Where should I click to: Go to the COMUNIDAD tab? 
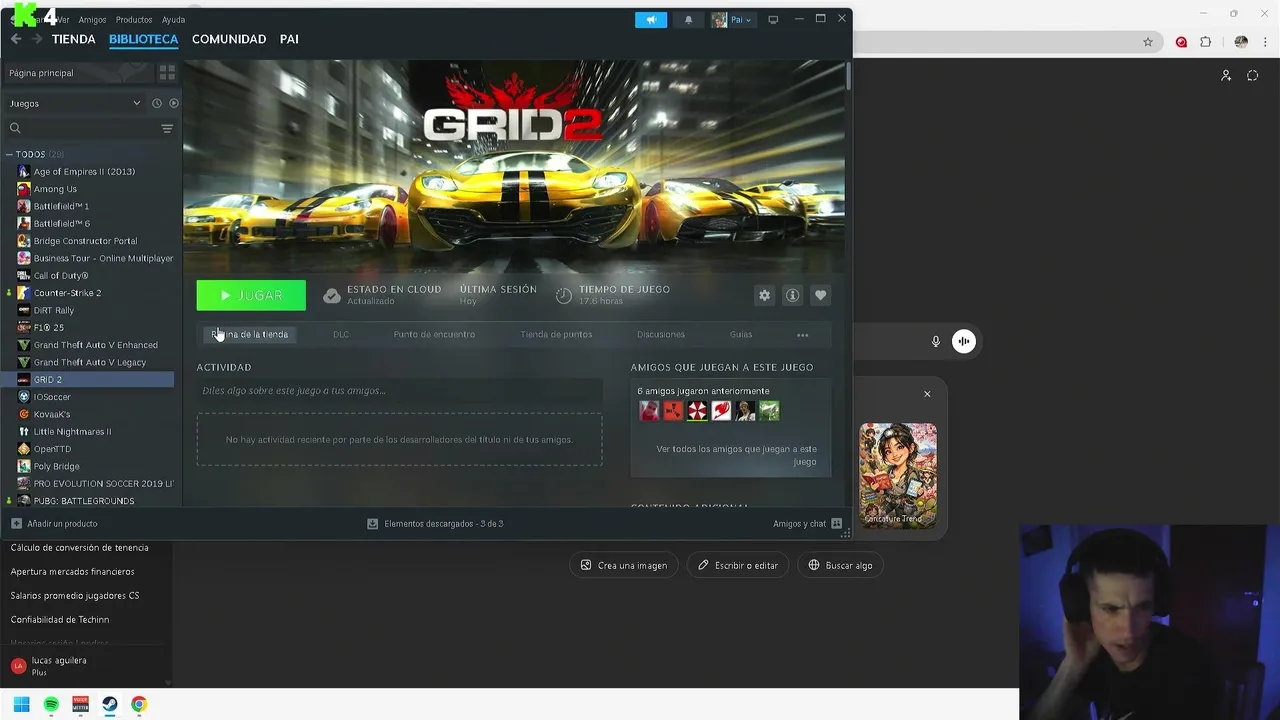click(229, 39)
